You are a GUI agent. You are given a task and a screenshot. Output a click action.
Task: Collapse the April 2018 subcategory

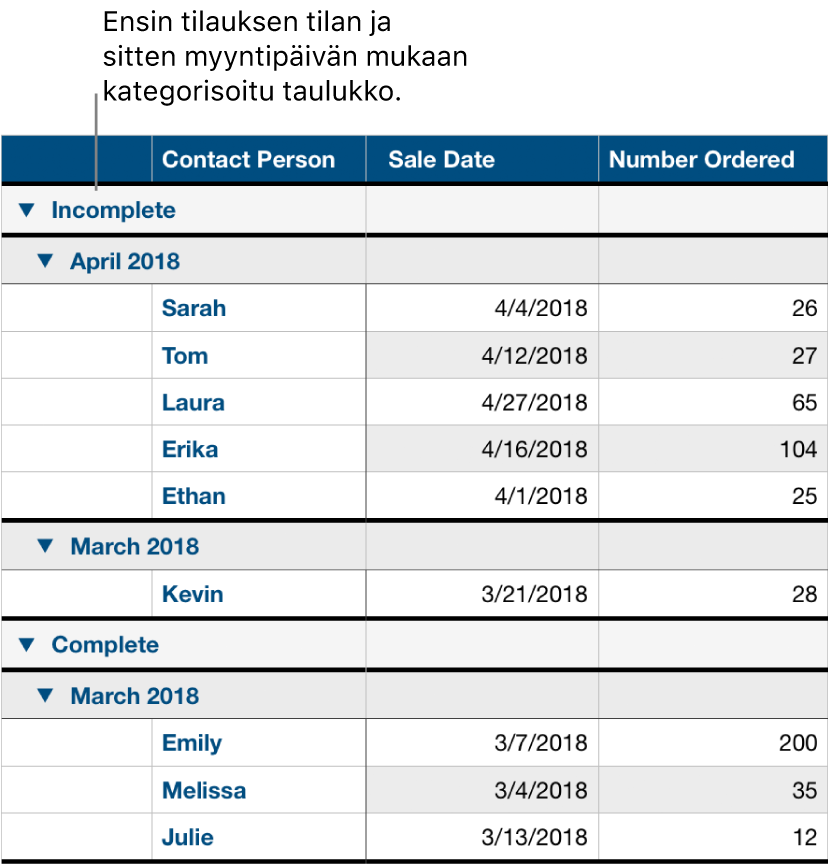[43, 260]
